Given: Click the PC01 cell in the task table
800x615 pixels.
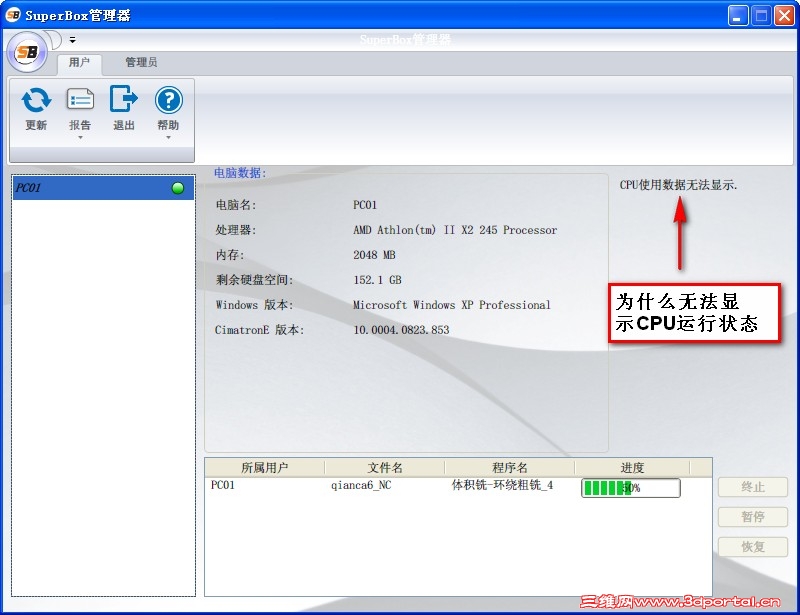Looking at the screenshot, I should coord(223,485).
